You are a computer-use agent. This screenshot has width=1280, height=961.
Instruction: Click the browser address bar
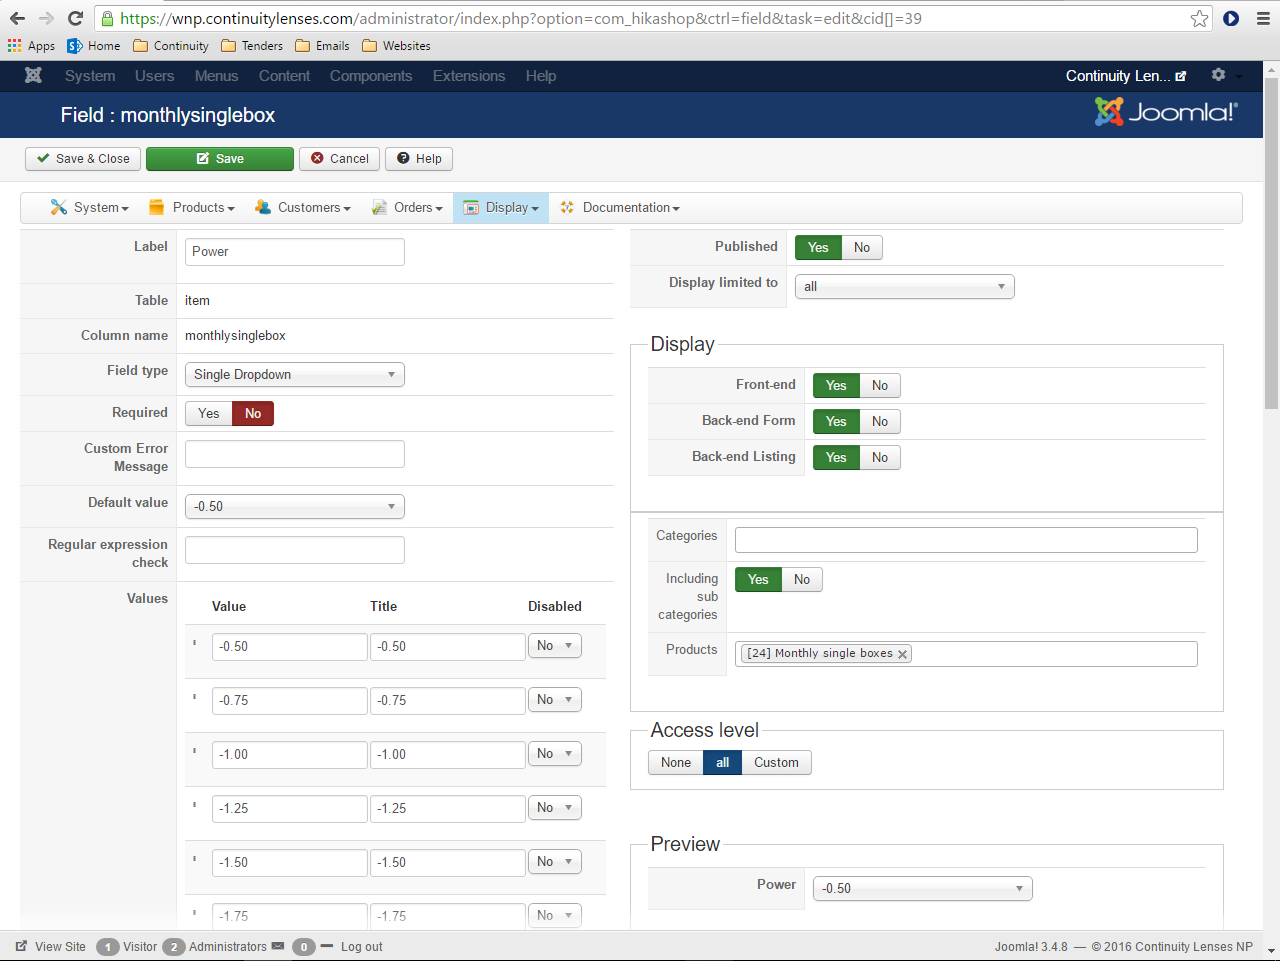pos(650,18)
